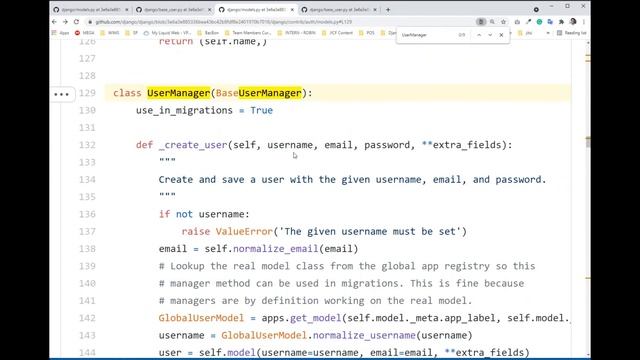The height and width of the screenshot is (360, 640).
Task: Click comment '# Lookup the real model class'
Action: click(347, 266)
